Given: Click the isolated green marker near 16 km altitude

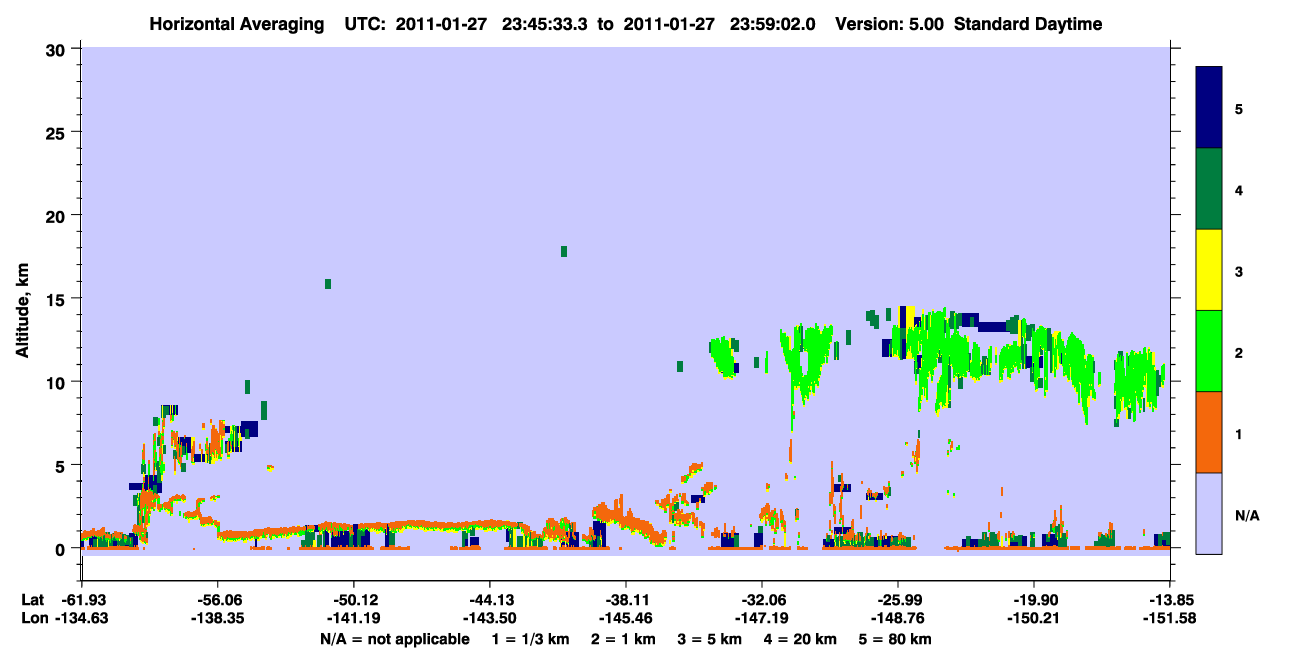Looking at the screenshot, I should [x=328, y=284].
